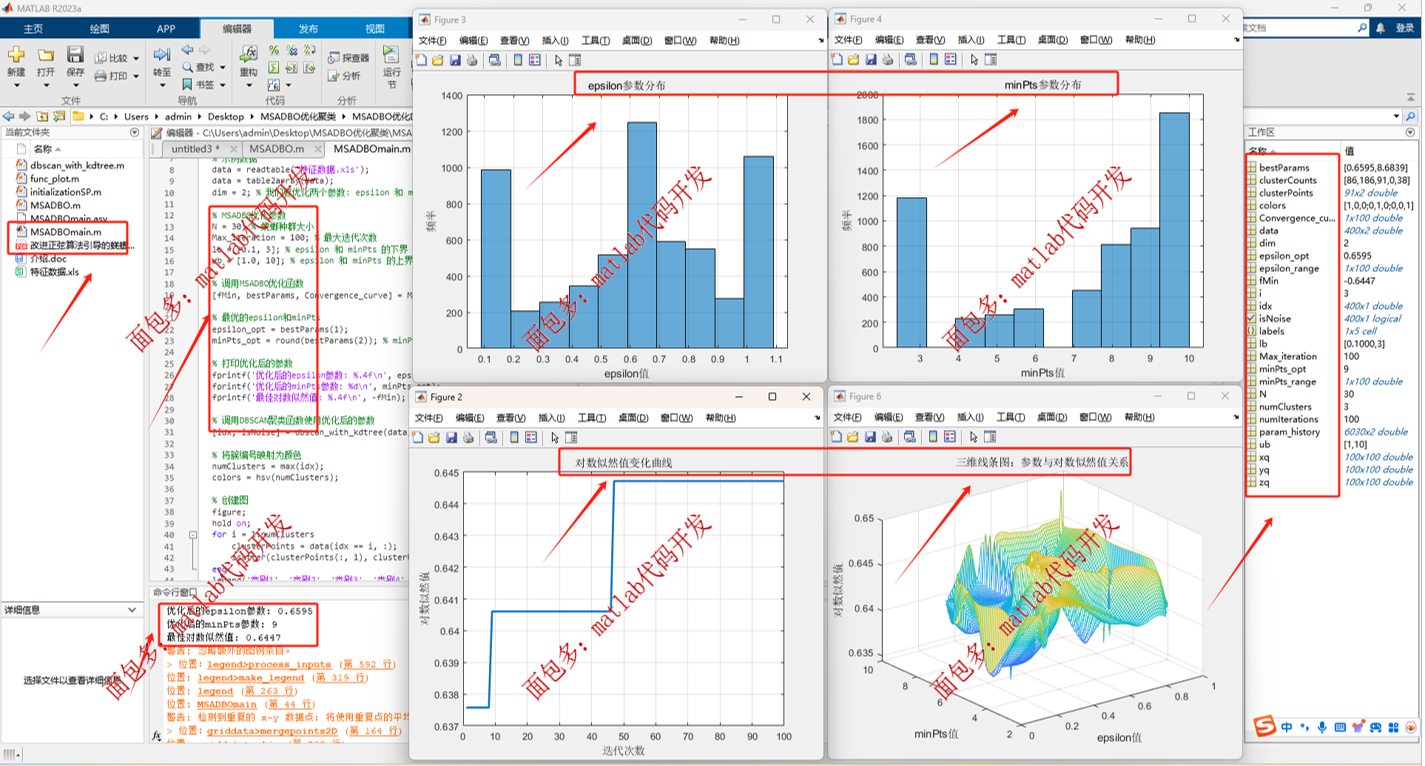Click the browse for folder icon
Screen dimensions: 1425x766
59,116
